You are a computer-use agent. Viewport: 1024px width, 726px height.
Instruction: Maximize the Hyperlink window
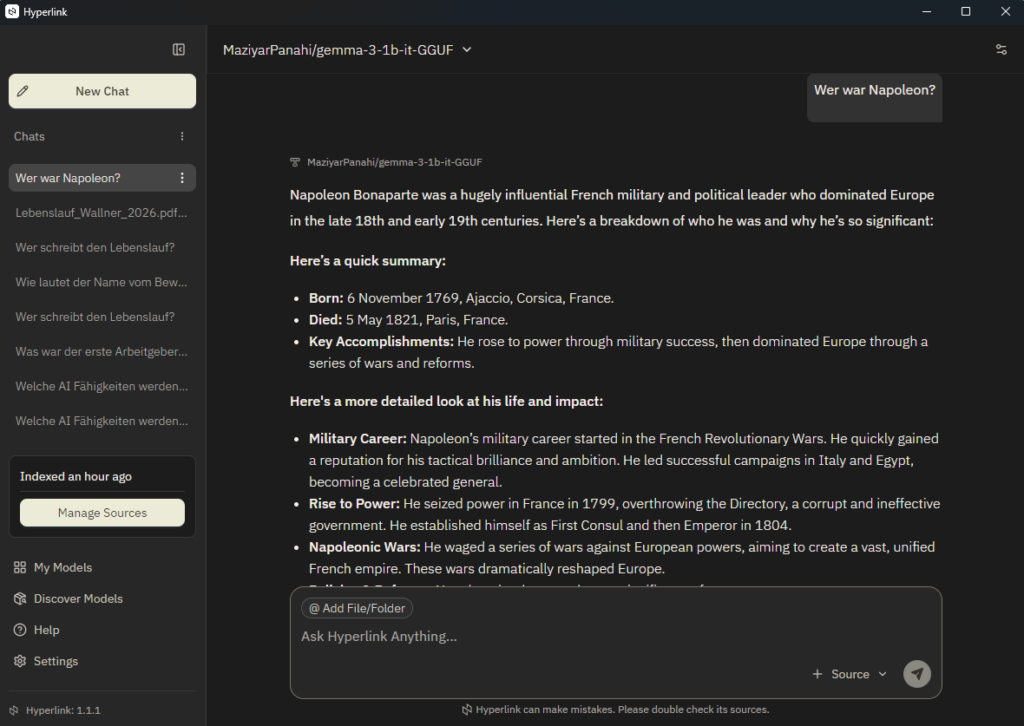pyautogui.click(x=965, y=12)
